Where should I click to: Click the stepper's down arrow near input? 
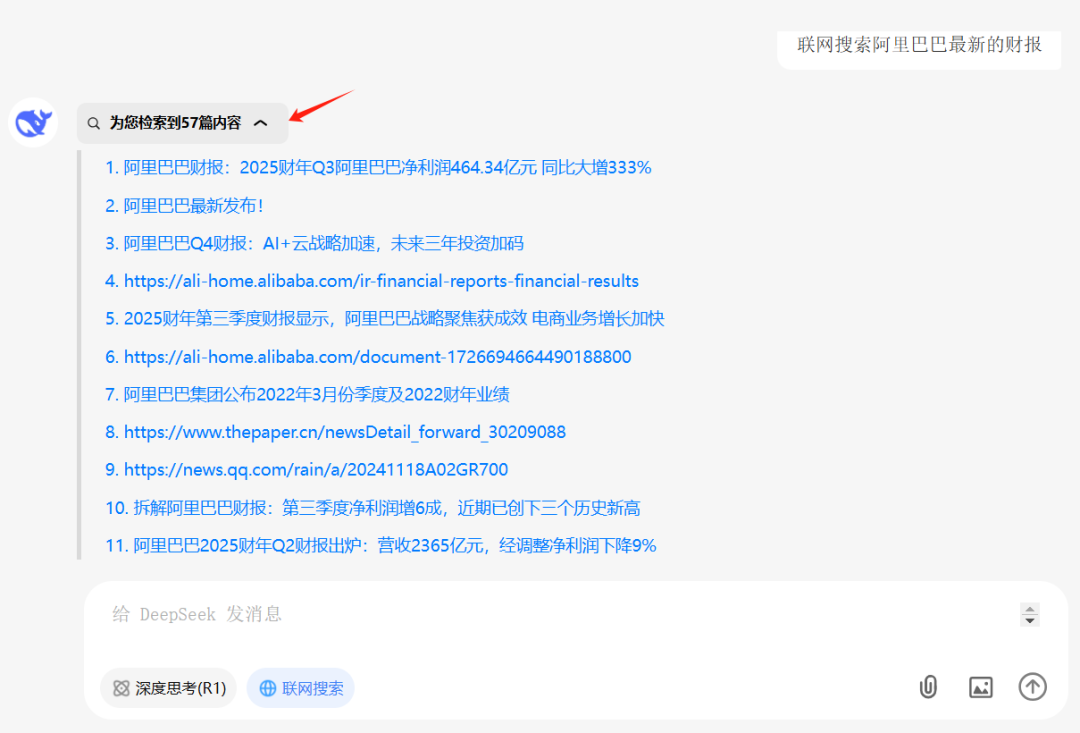click(1029, 620)
